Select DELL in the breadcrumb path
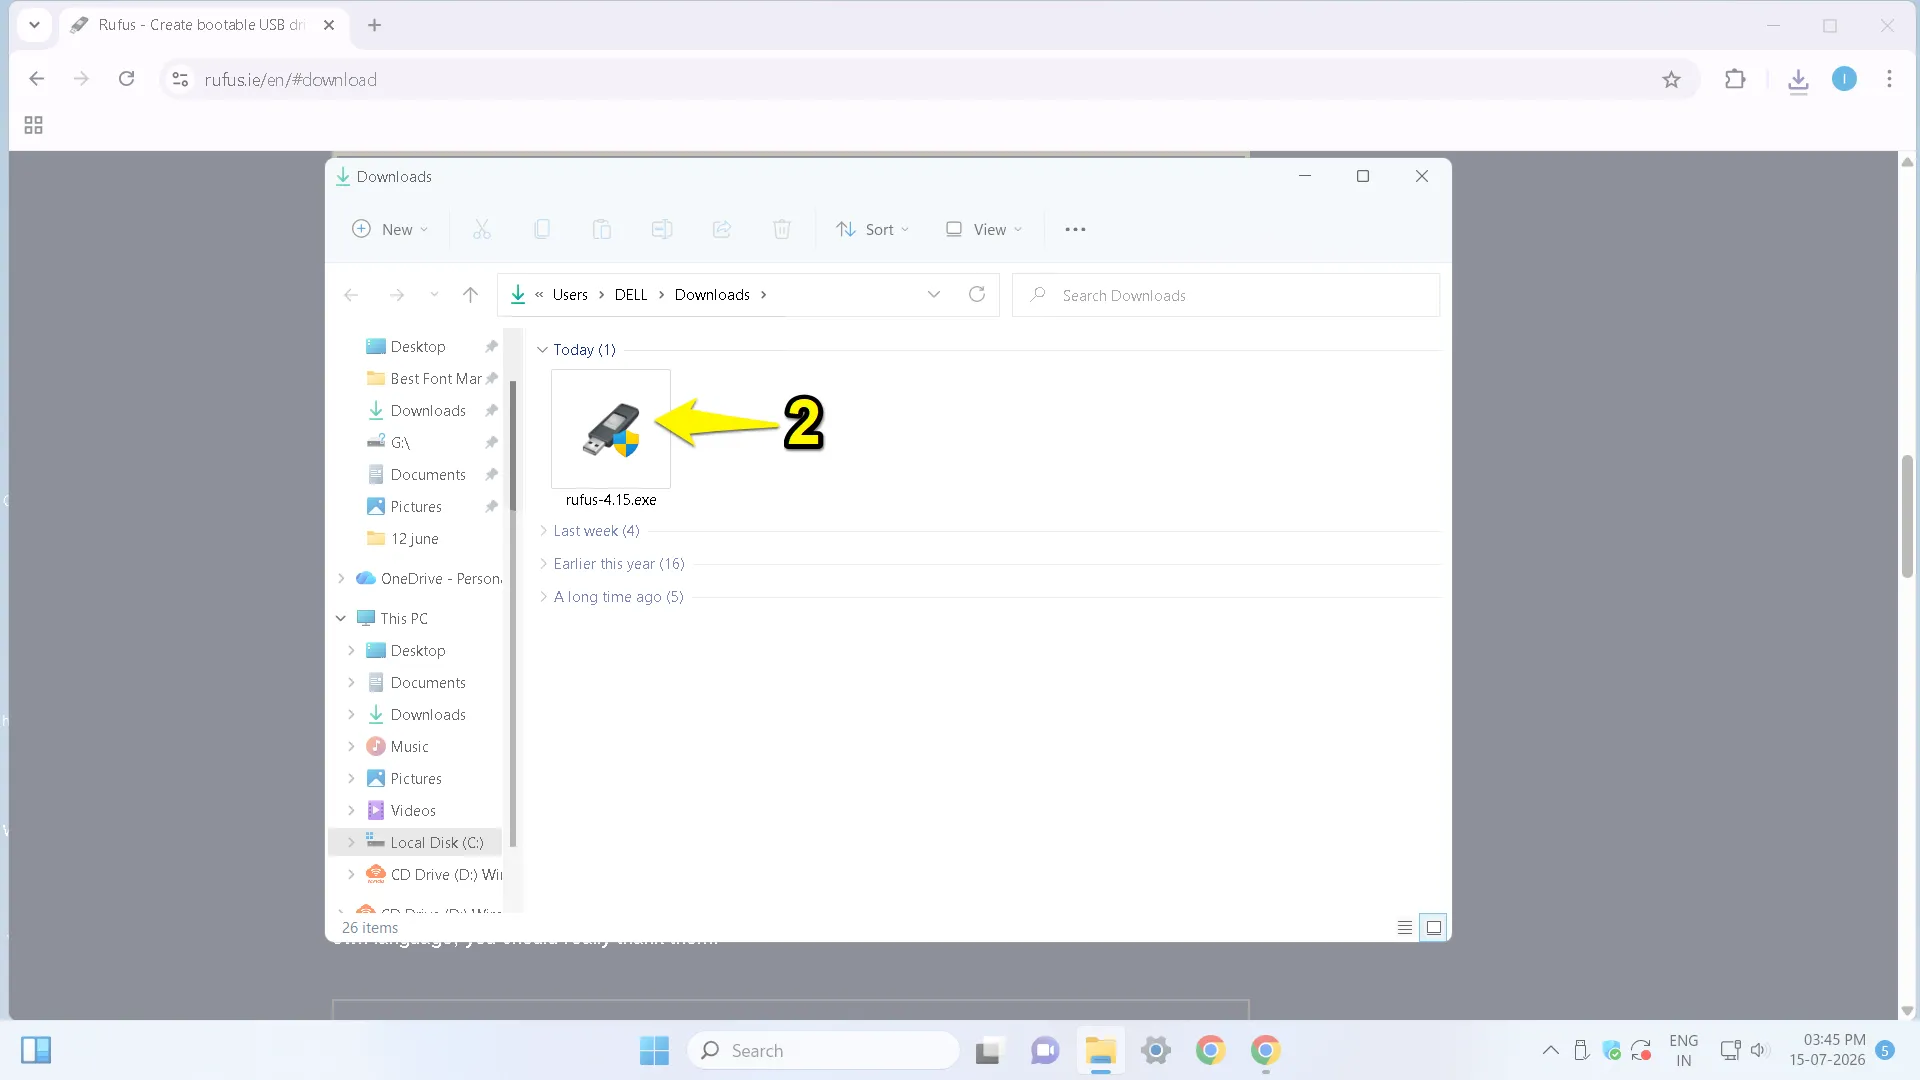The image size is (1920, 1080). point(631,294)
